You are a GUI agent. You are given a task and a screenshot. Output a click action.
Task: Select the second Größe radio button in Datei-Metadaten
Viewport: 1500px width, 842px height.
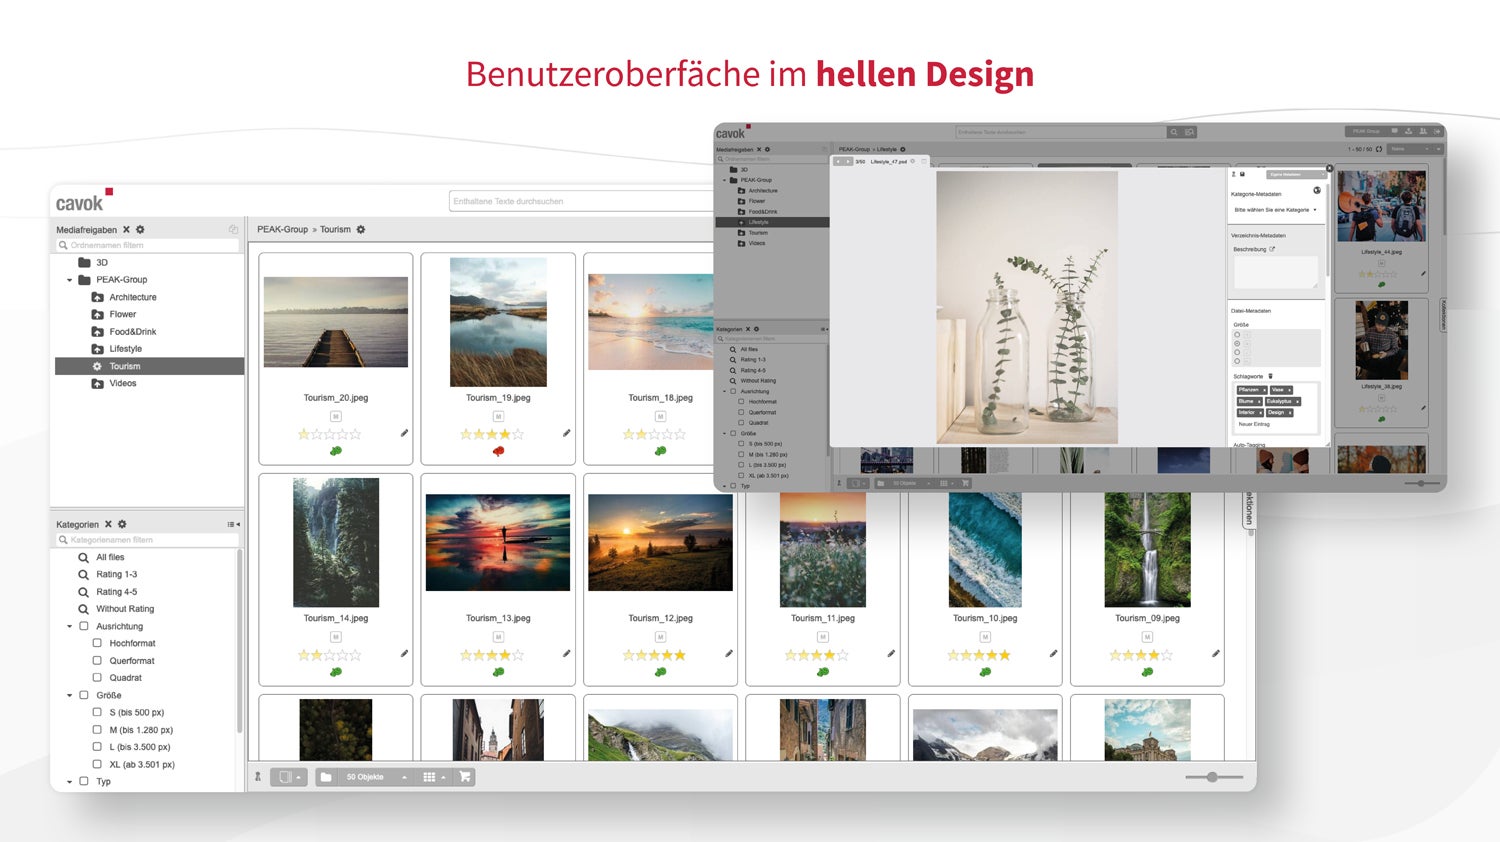[1236, 343]
